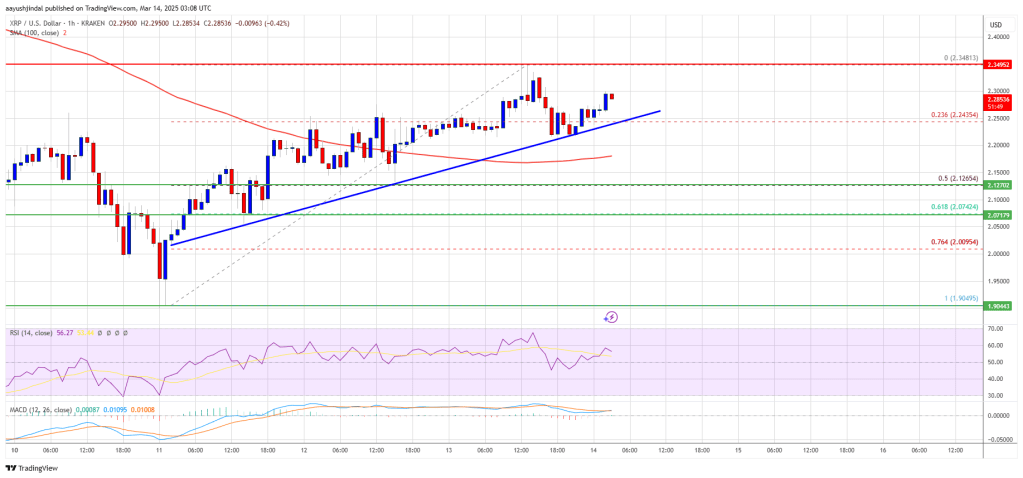1023x478 pixels.
Task: Click the date label 13 on time axis
Action: click(450, 450)
